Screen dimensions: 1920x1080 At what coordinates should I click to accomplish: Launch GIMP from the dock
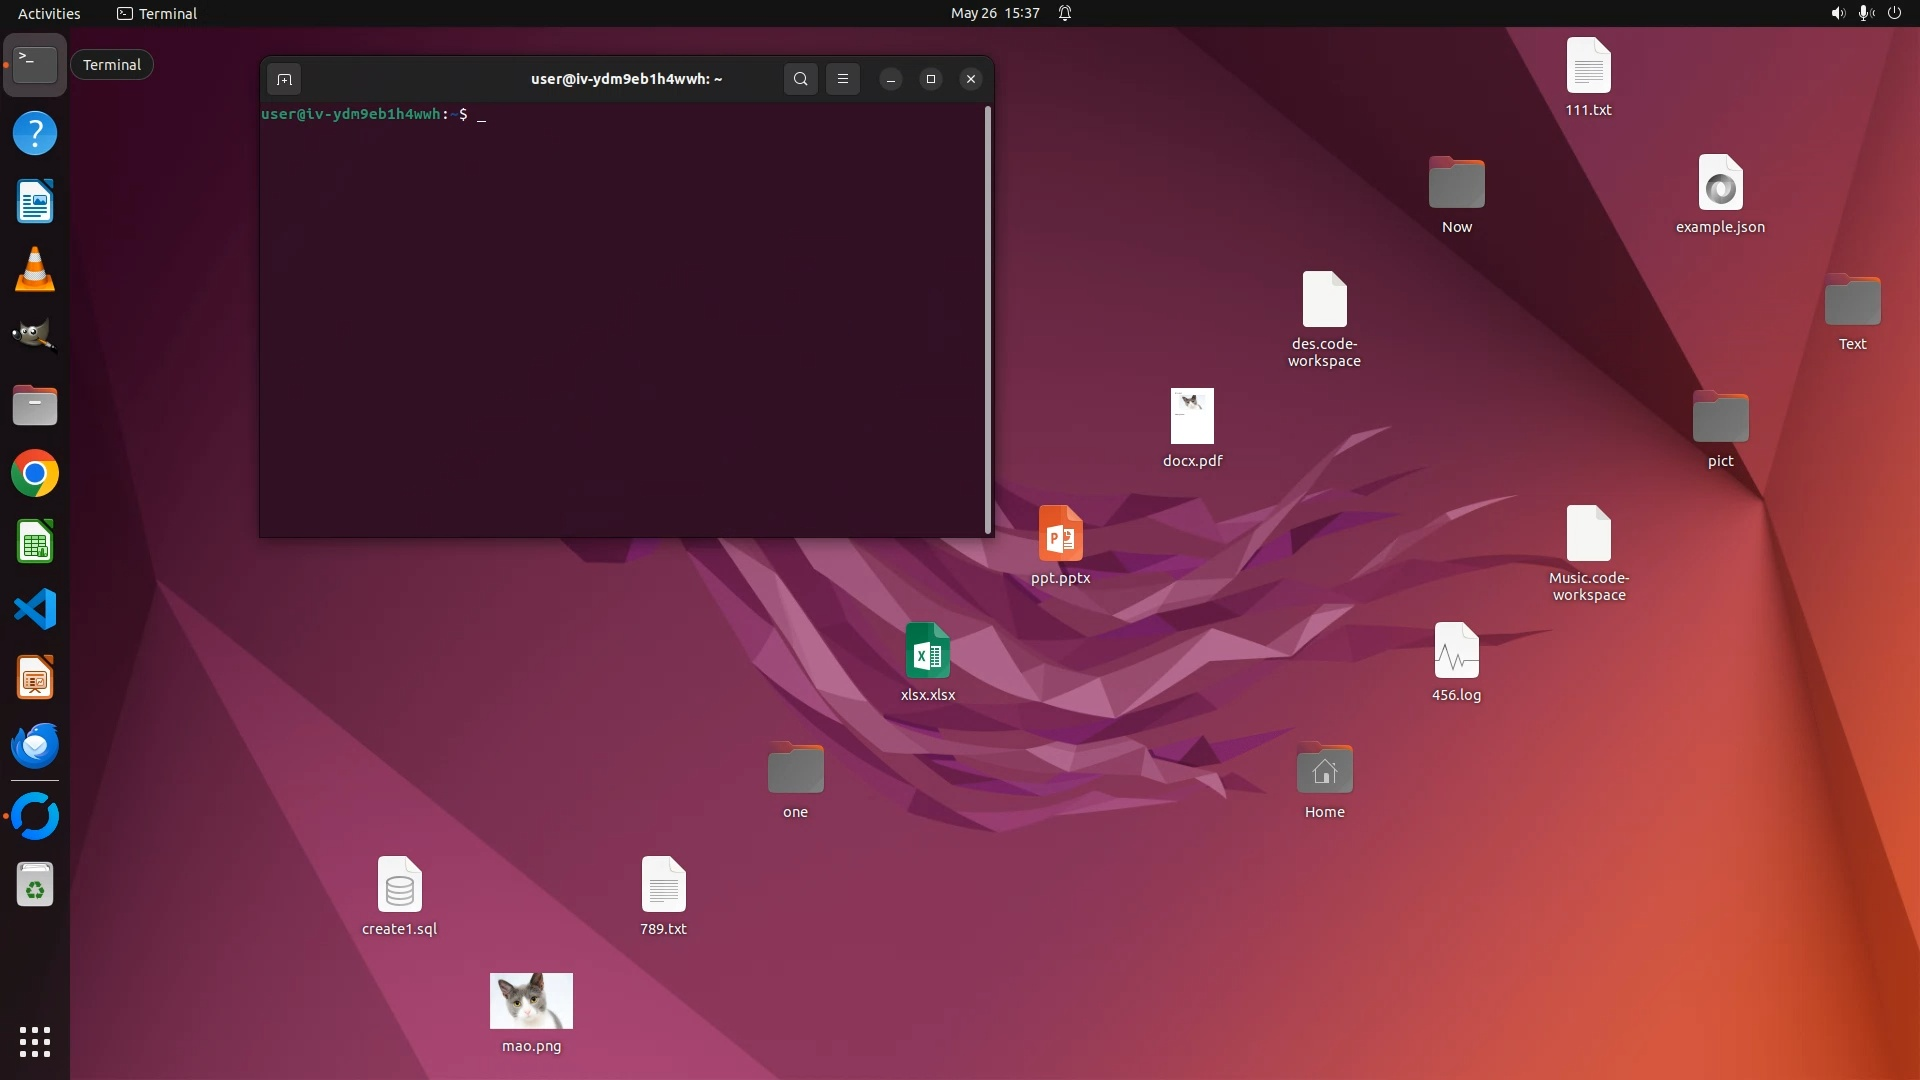(35, 337)
